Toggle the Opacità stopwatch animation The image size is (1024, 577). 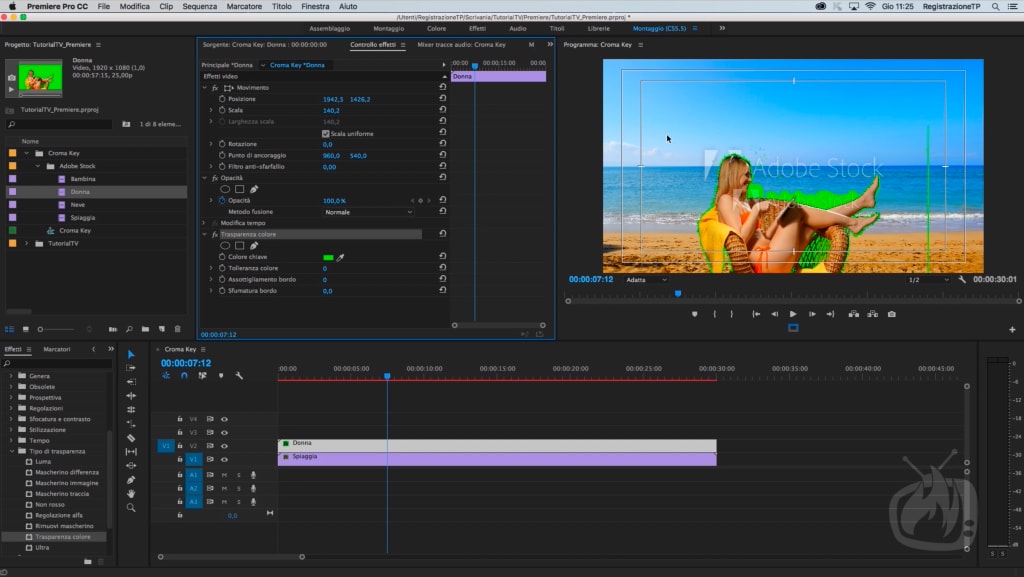click(x=222, y=200)
